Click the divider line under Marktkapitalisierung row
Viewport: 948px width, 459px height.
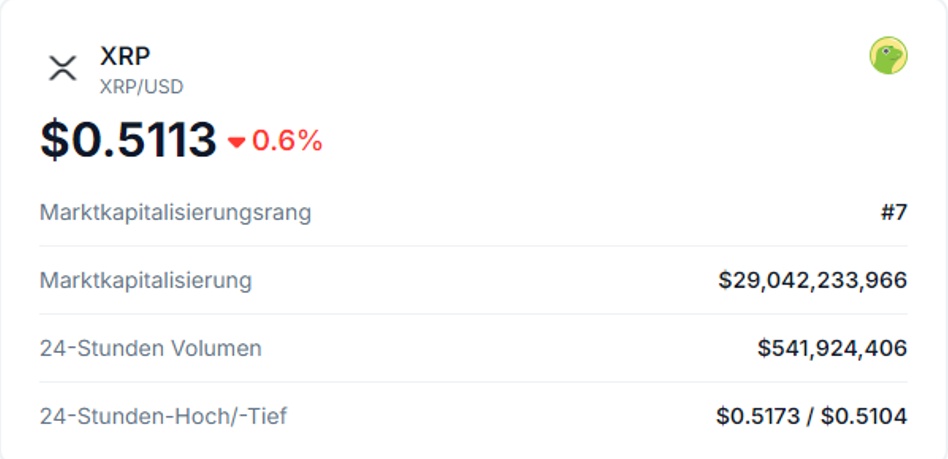[473, 314]
